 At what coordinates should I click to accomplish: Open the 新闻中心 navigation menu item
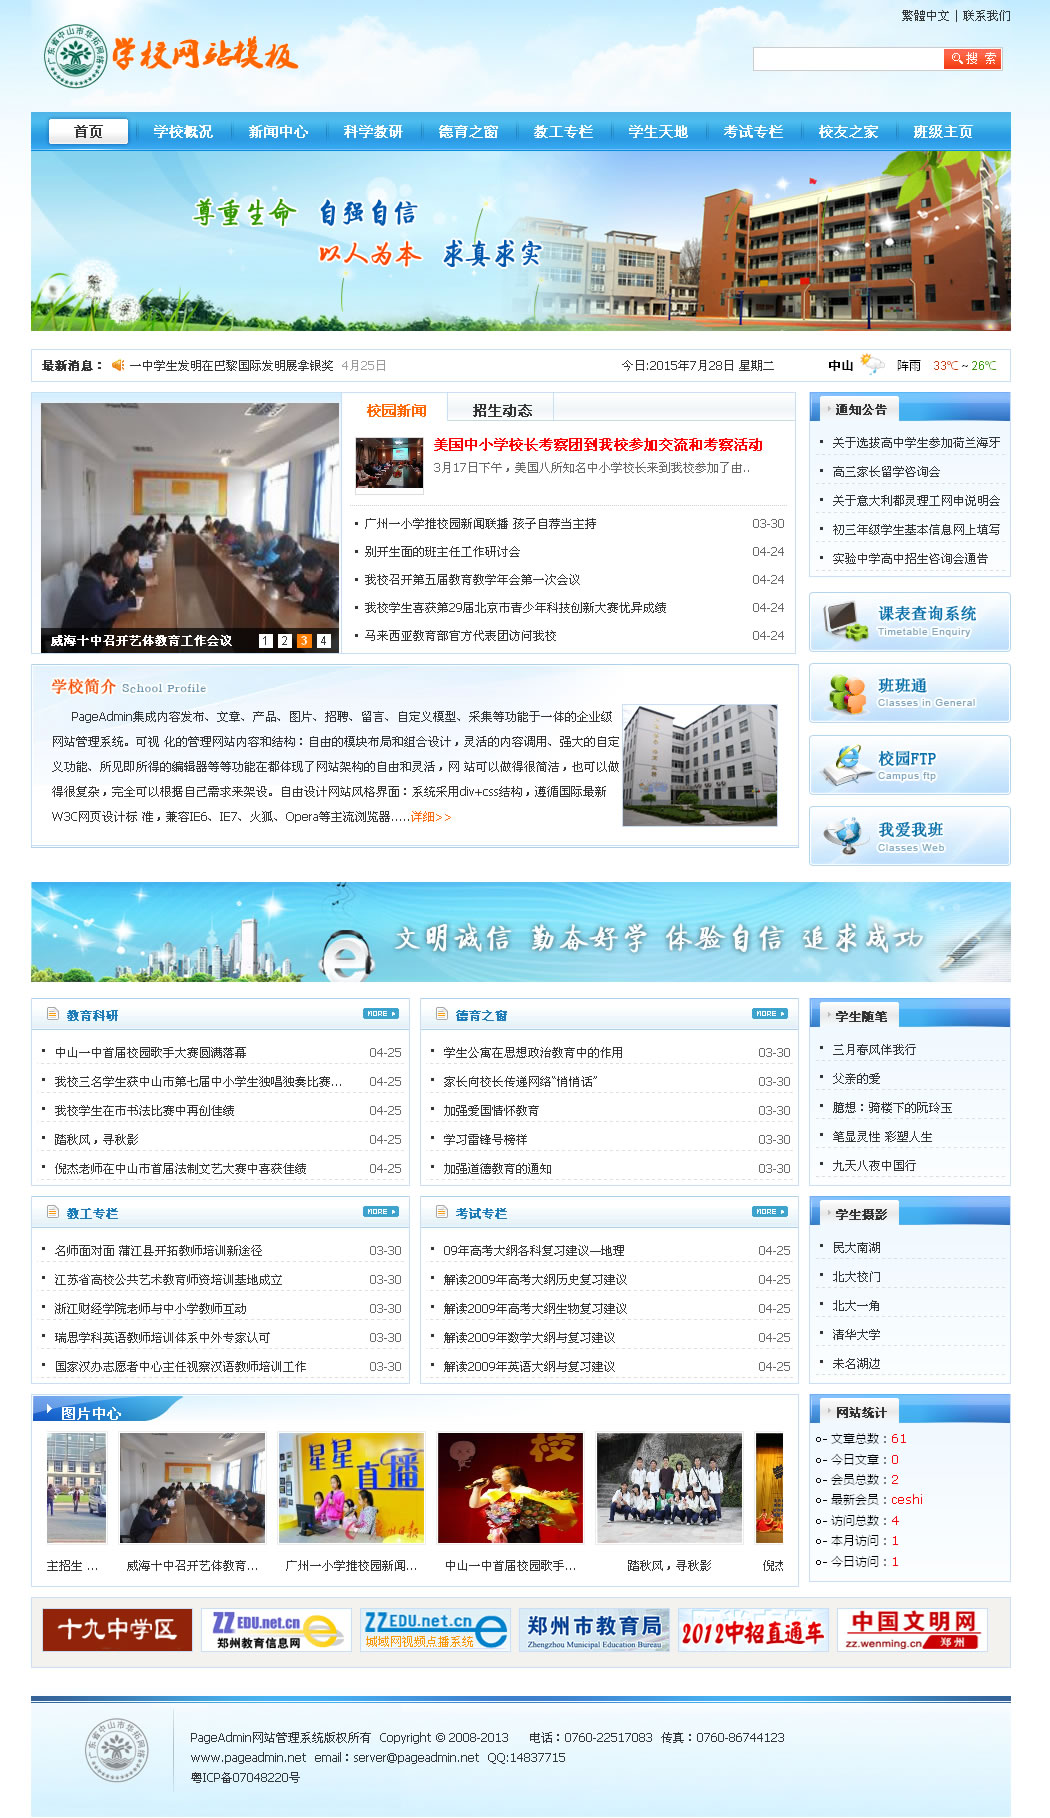[278, 132]
